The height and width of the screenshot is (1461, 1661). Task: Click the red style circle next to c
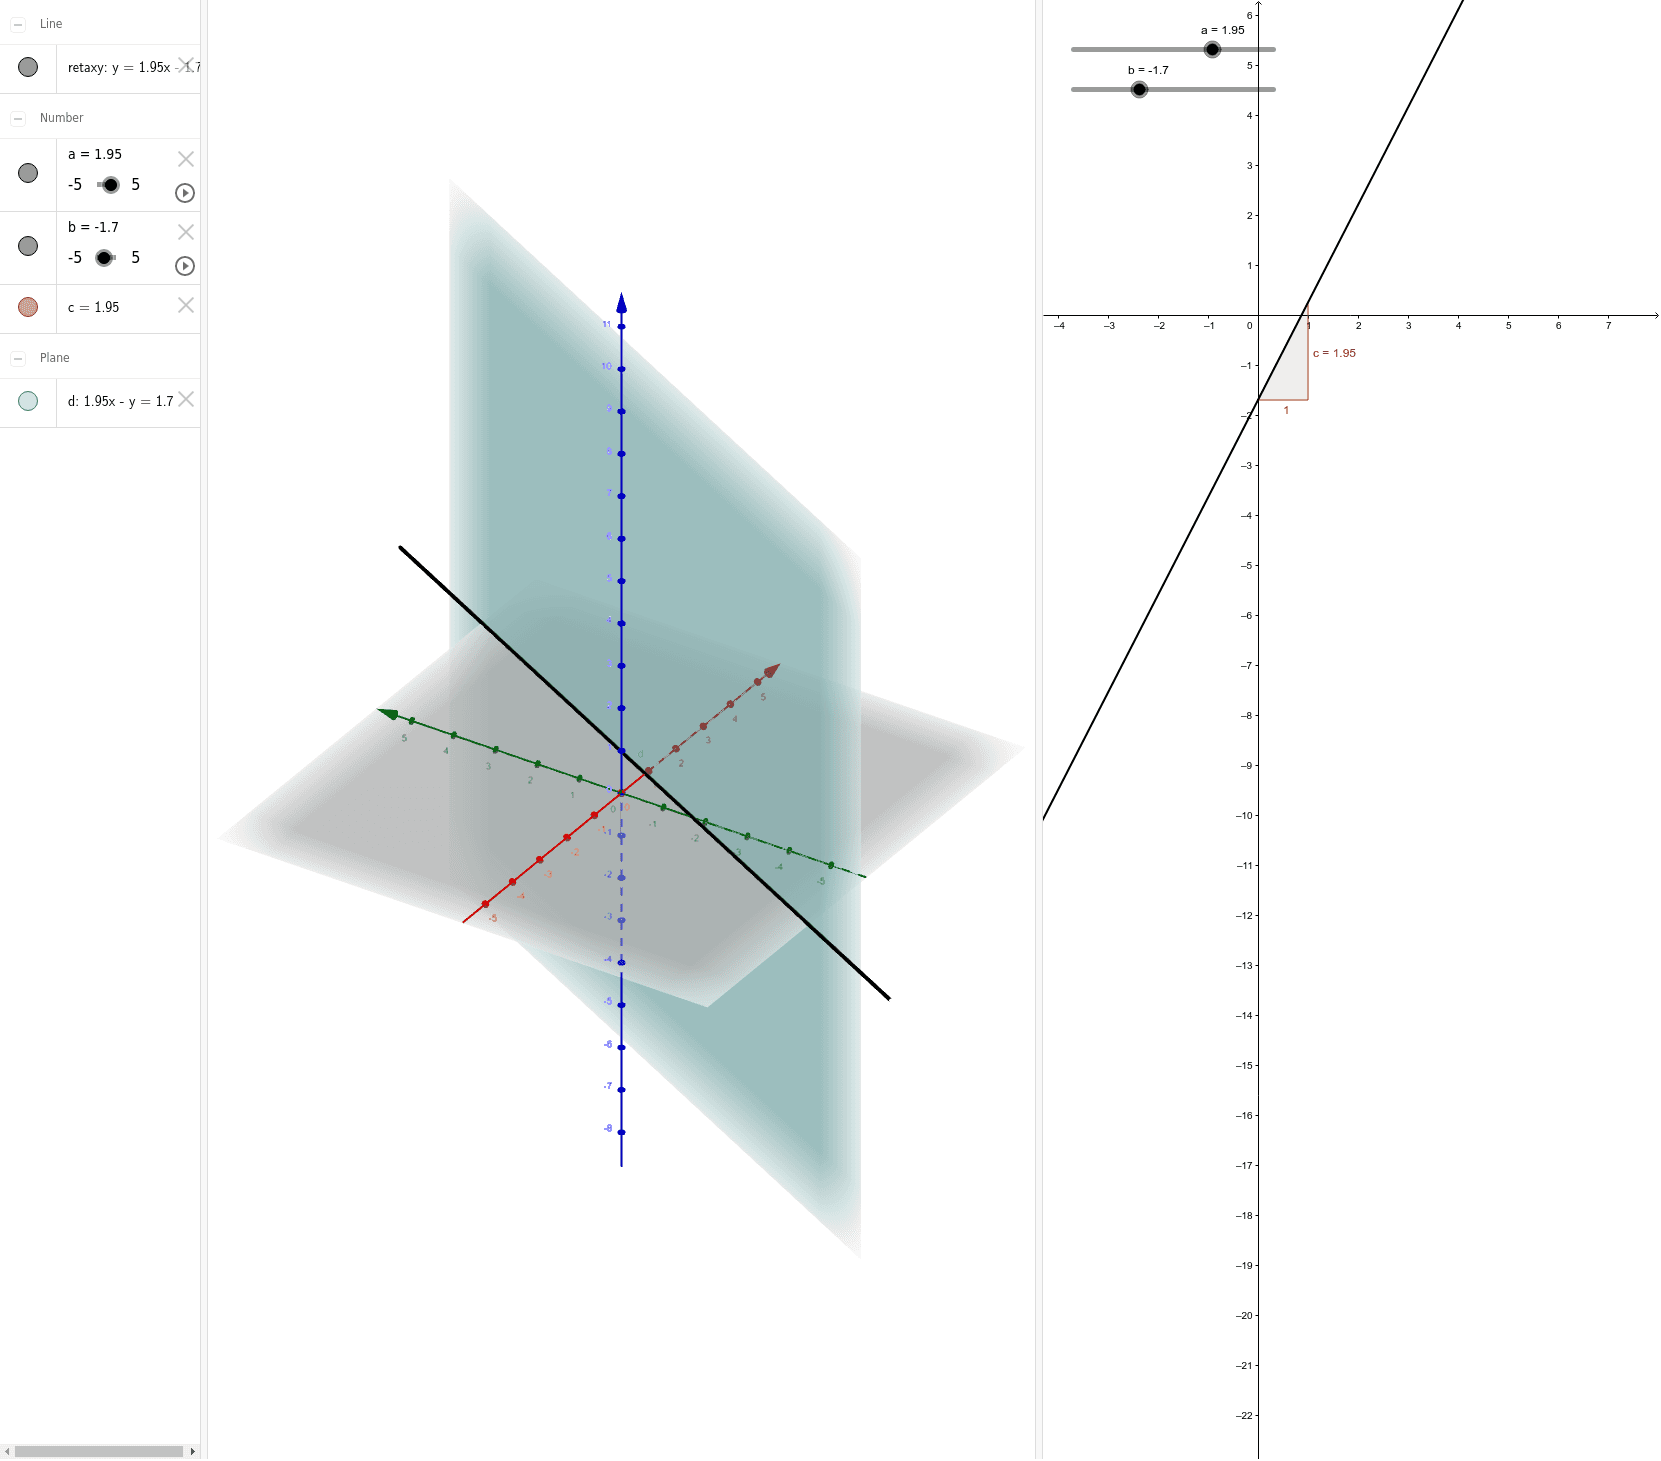[x=27, y=306]
